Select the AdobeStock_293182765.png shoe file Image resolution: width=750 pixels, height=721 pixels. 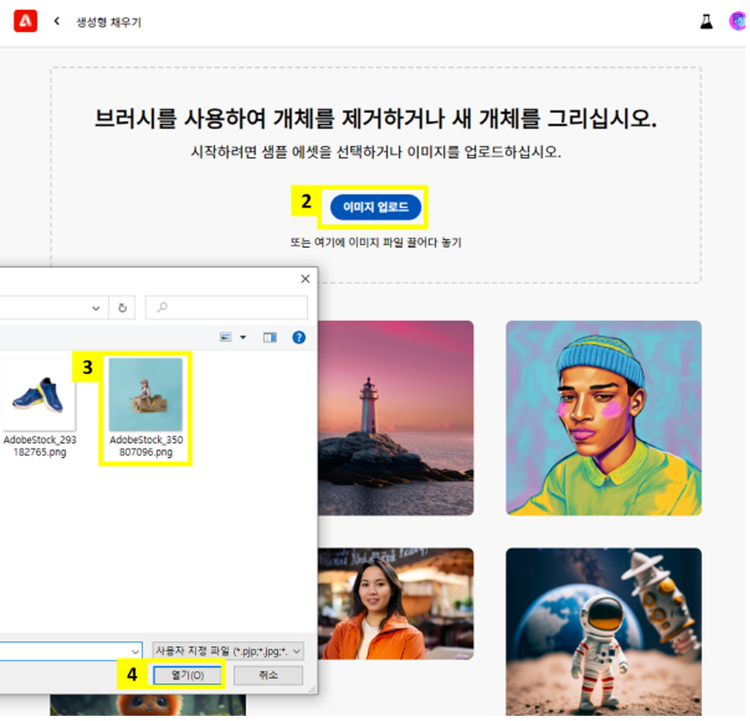point(39,408)
